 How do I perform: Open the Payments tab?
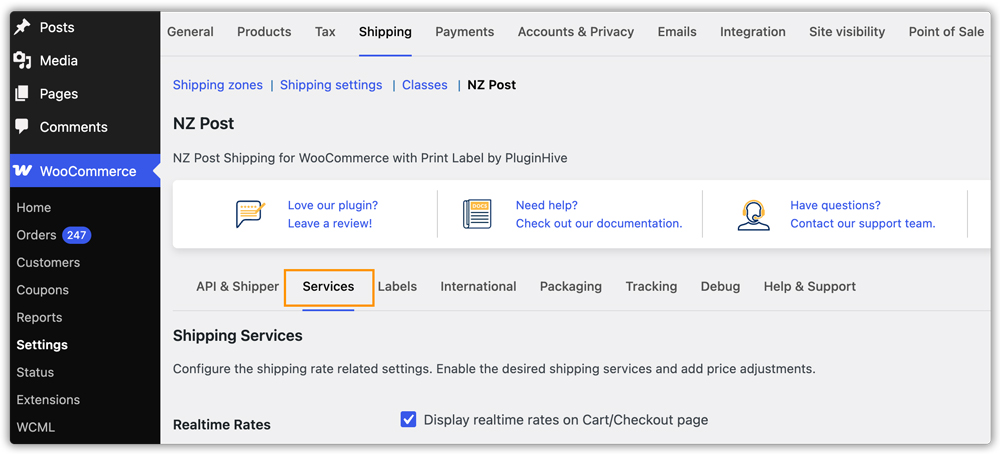pos(465,32)
